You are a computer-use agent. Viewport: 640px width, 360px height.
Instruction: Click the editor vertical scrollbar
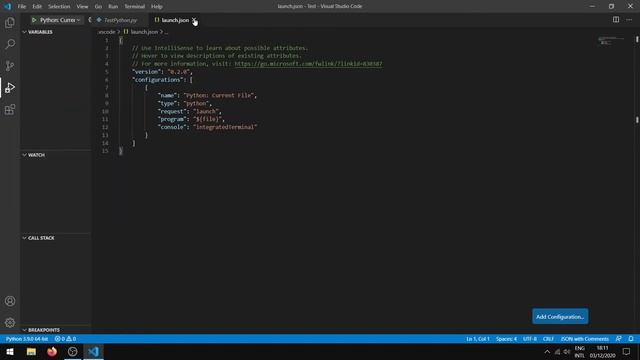point(637,184)
